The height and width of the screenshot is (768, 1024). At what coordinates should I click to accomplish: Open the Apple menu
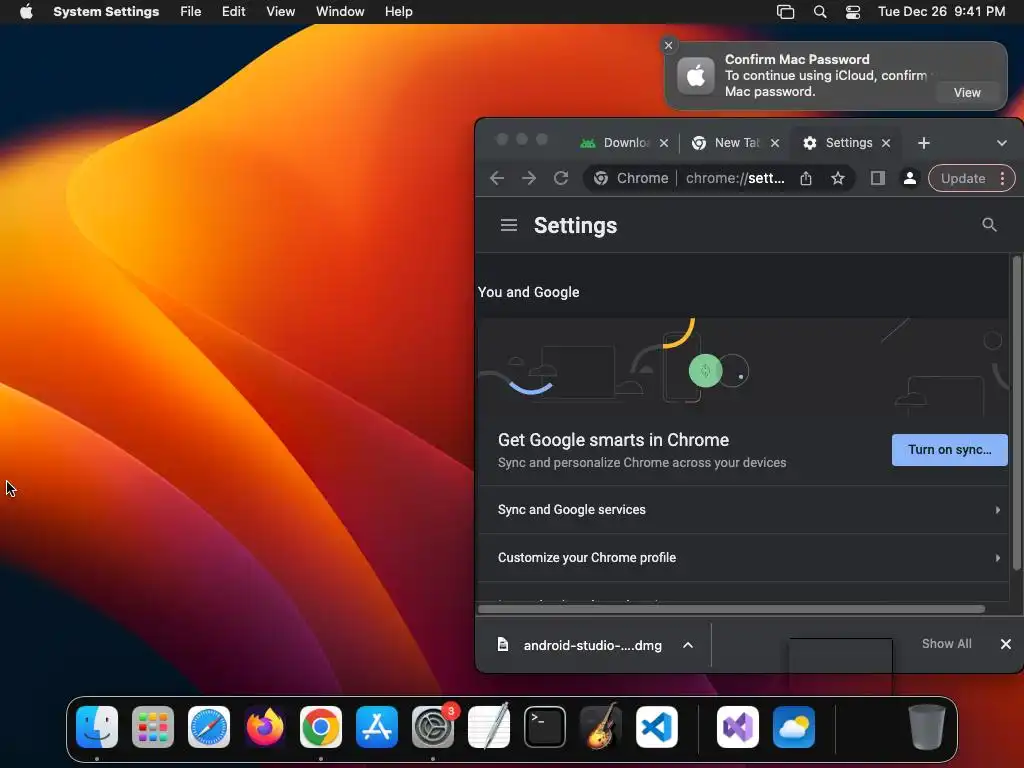click(26, 12)
